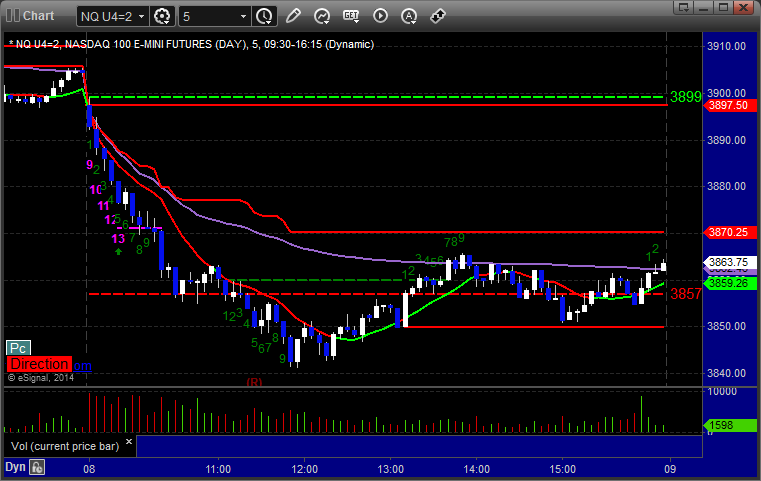761x481 pixels.
Task: Click the 3880.00 price axis label
Action: pyautogui.click(x=726, y=186)
